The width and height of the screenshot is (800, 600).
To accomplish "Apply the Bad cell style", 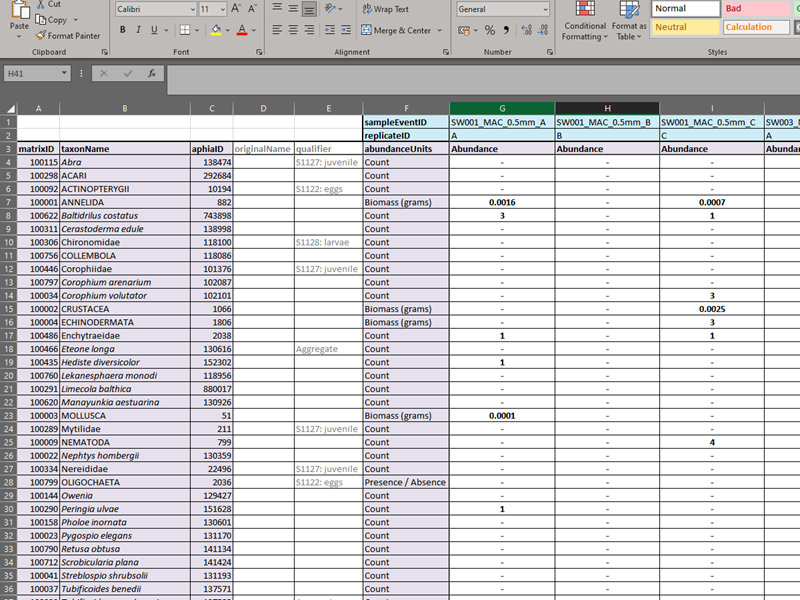I will pos(756,8).
